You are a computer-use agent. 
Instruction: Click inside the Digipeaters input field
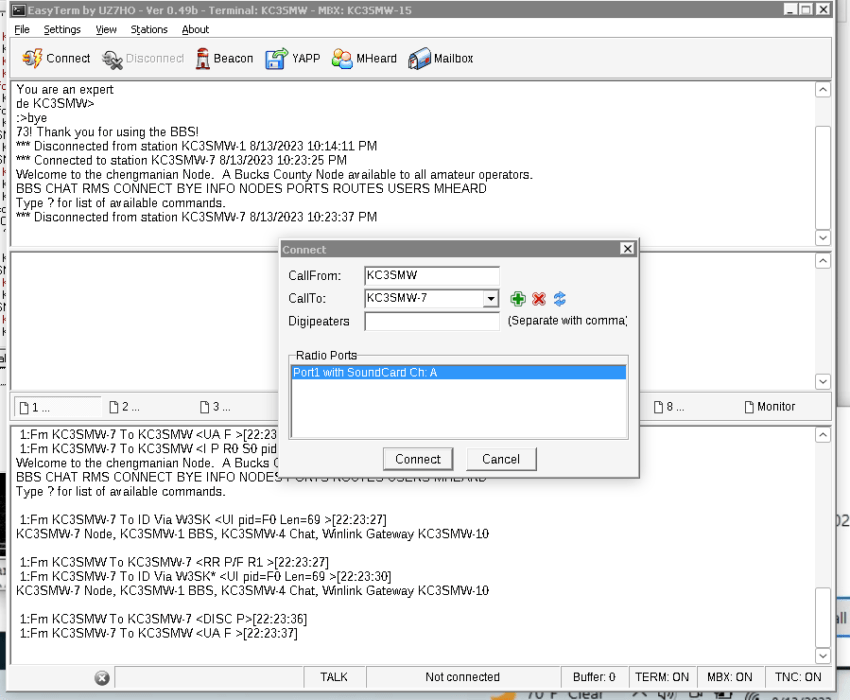click(x=431, y=322)
